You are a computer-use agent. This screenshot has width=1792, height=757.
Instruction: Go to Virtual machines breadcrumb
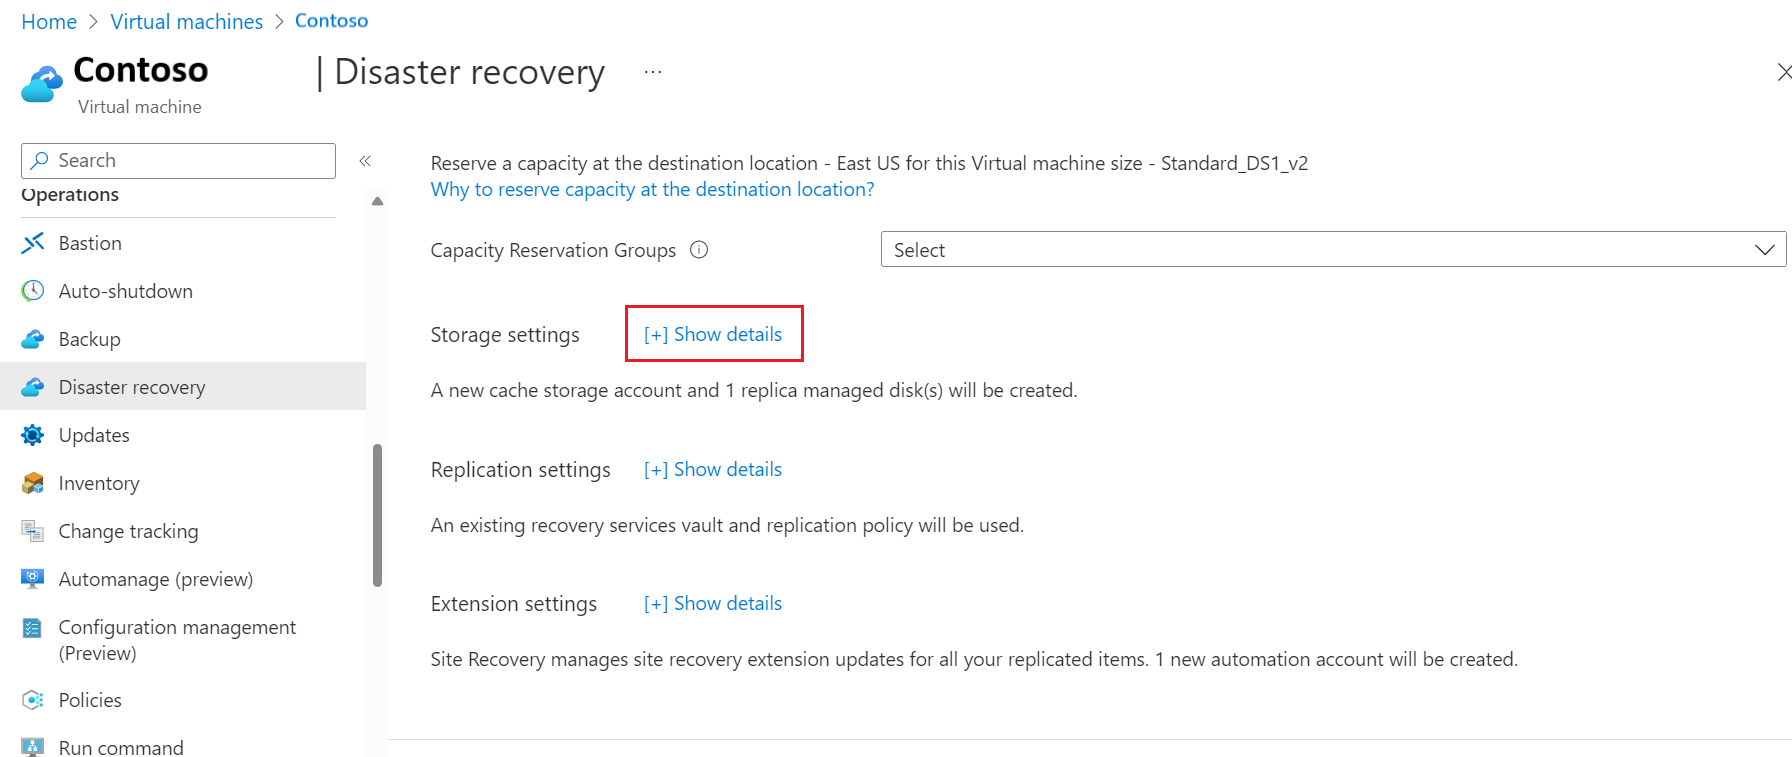pos(186,21)
